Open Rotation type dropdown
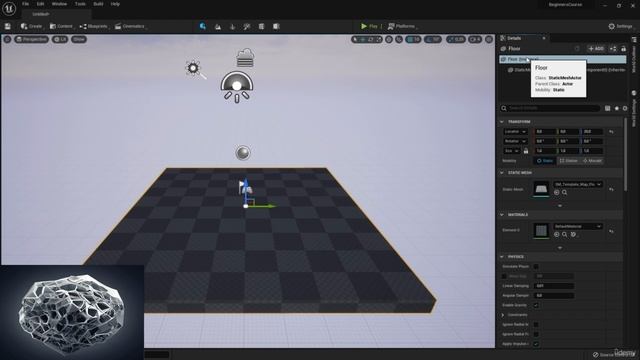 516,141
